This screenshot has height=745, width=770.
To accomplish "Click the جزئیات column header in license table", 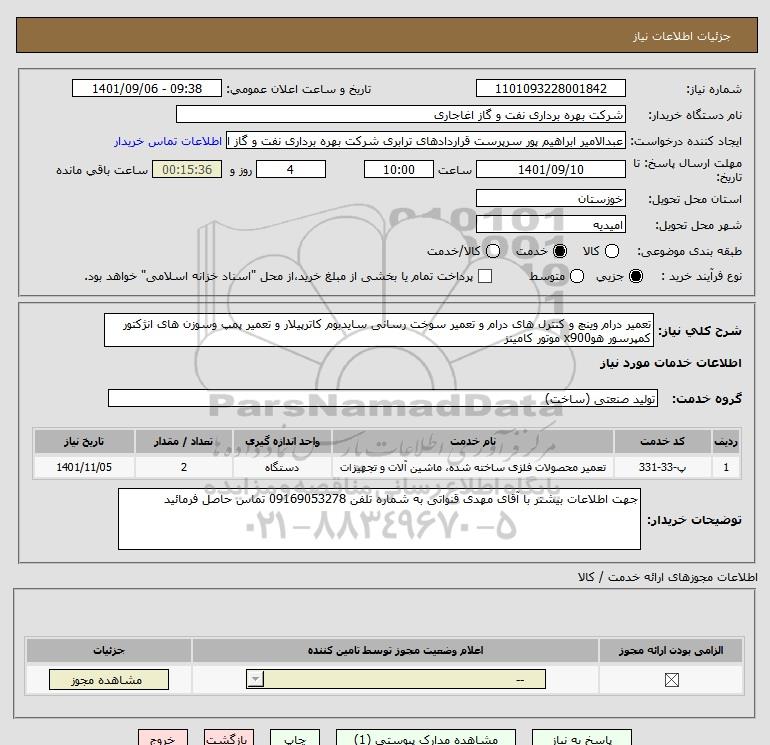I will (109, 650).
